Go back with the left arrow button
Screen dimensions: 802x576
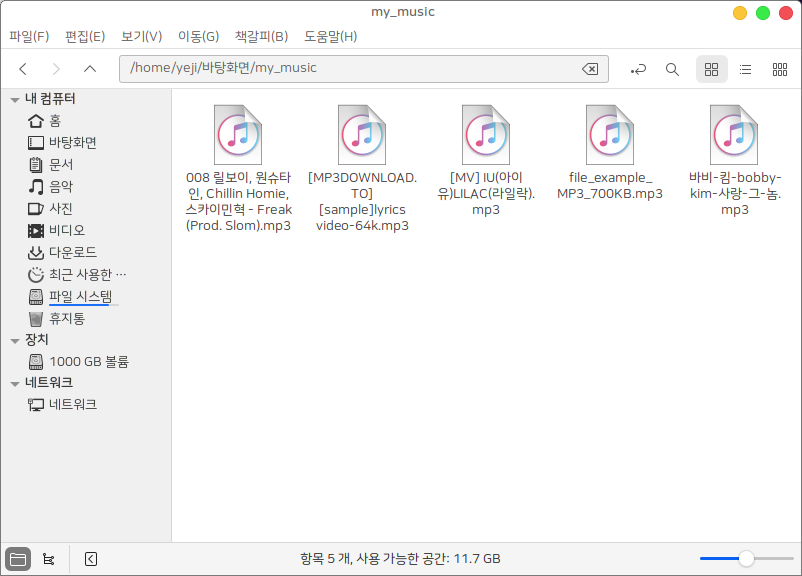(x=23, y=69)
